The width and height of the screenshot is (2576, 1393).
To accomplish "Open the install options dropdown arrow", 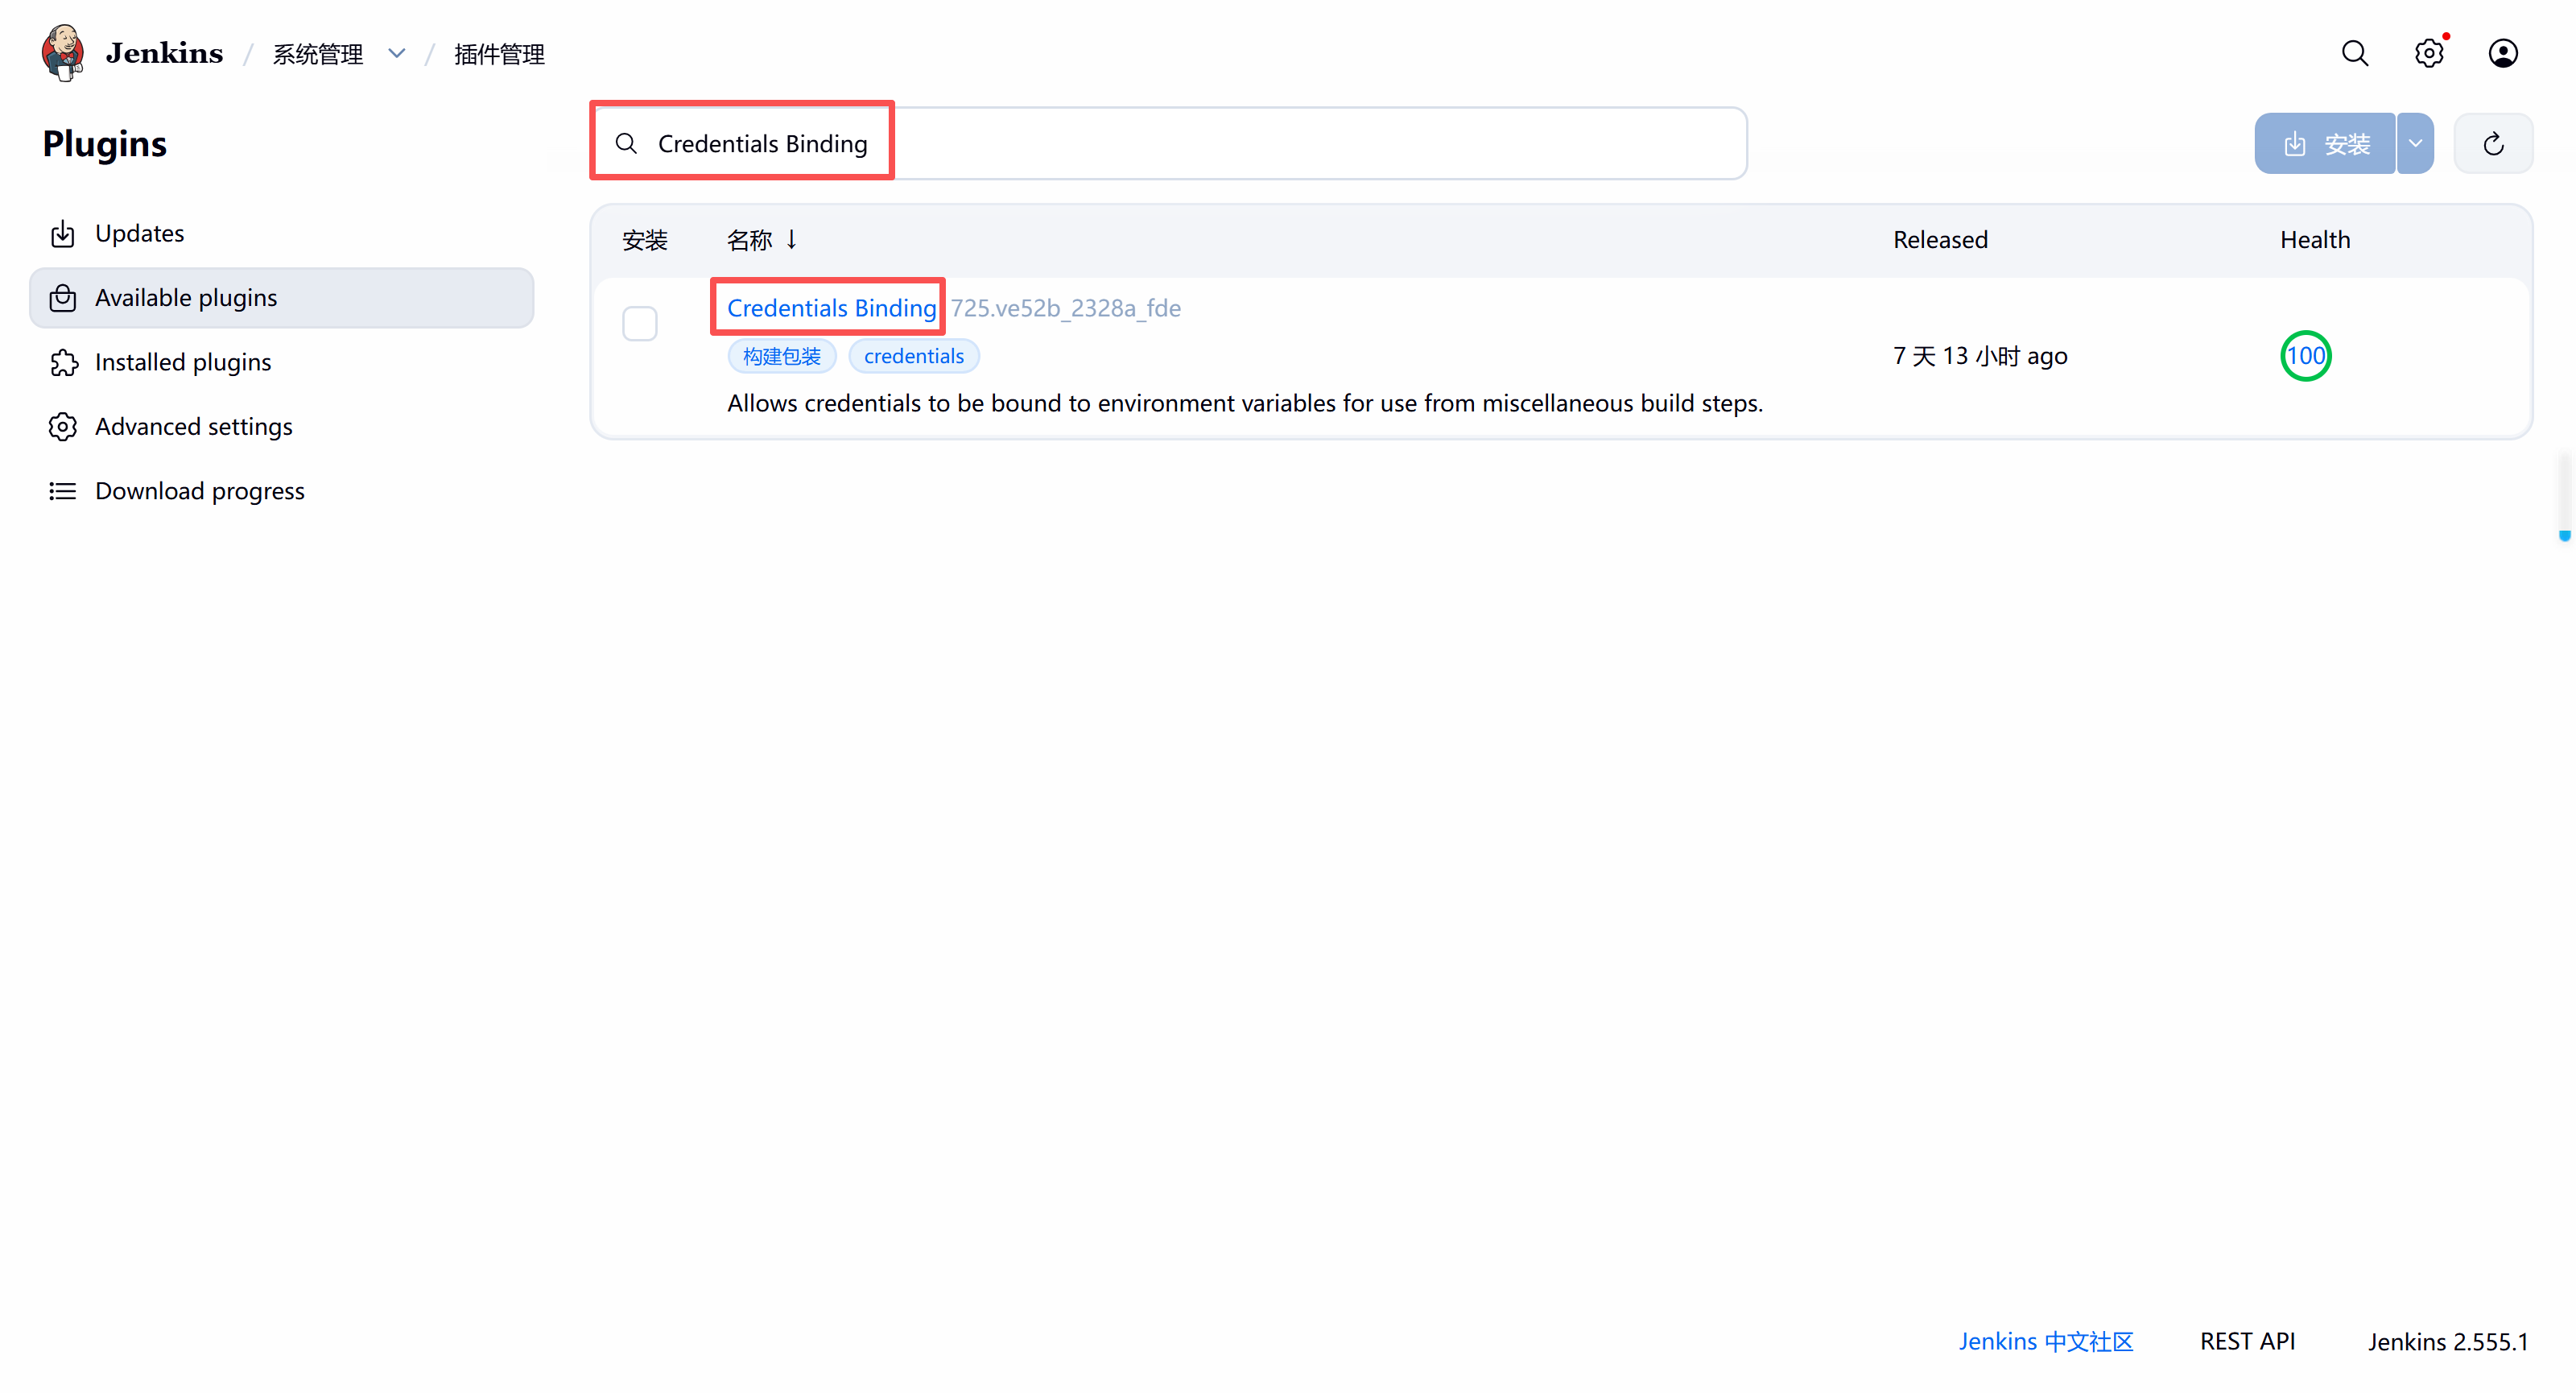I will 2415,144.
